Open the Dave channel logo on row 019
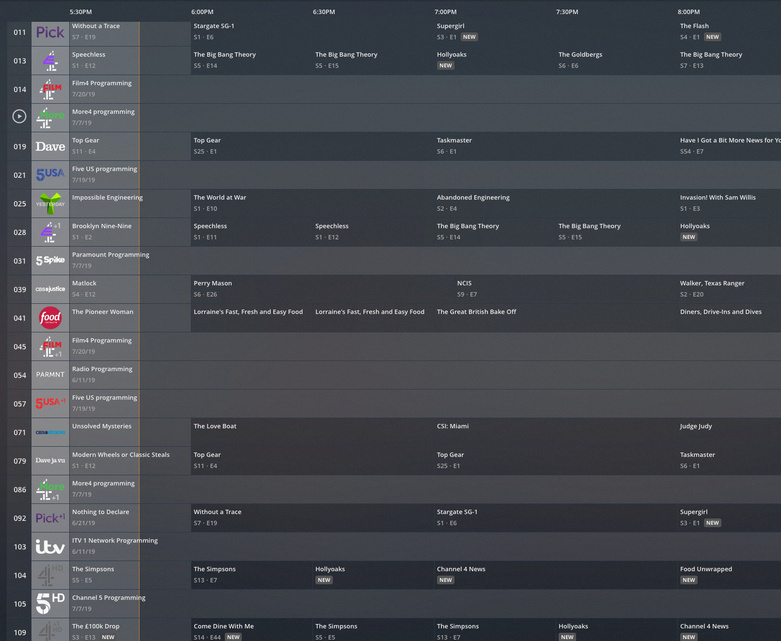781x641 pixels. tap(50, 147)
